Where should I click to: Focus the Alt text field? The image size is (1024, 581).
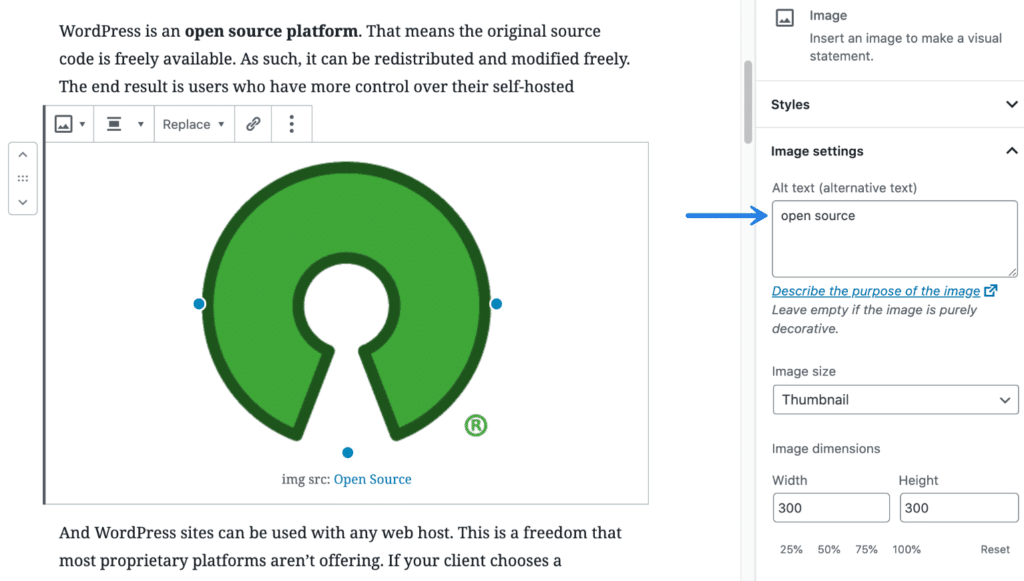(894, 239)
